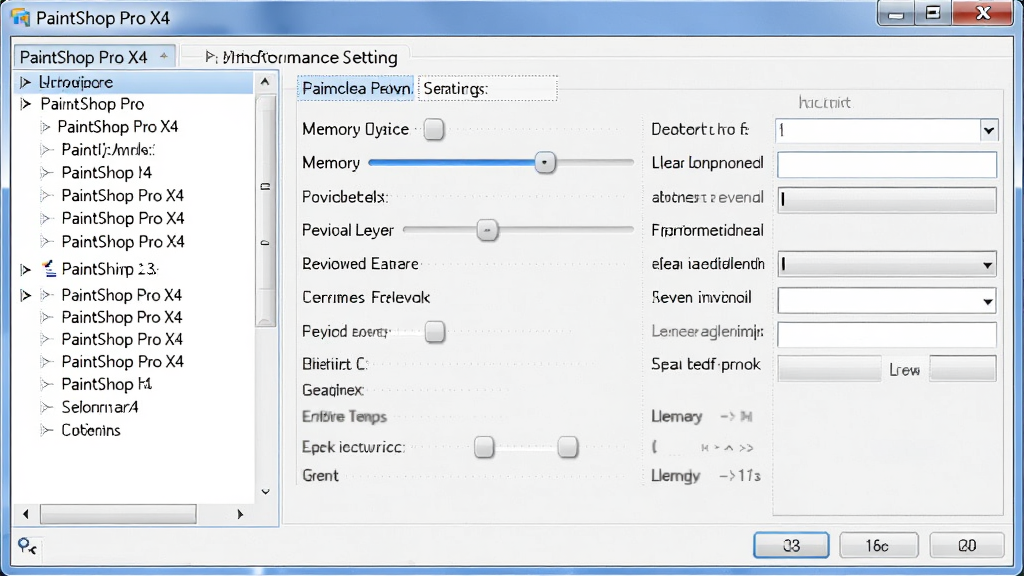Image resolution: width=1024 pixels, height=576 pixels.
Task: Click the Memory slider handle
Action: point(545,163)
